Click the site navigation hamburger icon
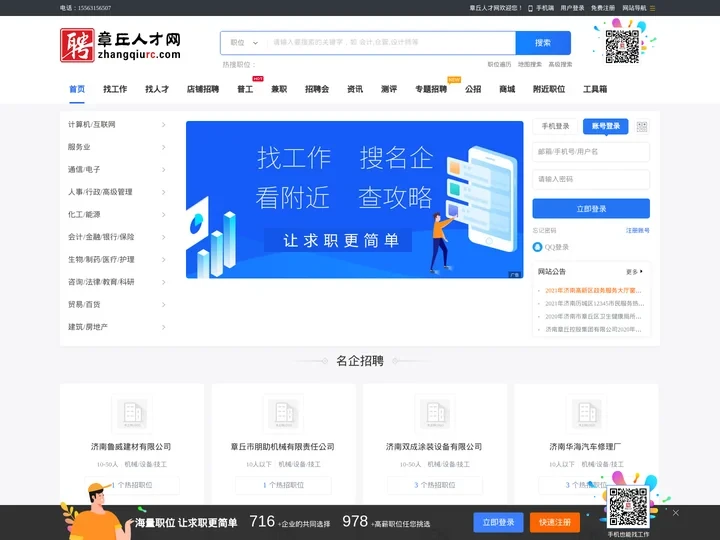 coord(652,8)
